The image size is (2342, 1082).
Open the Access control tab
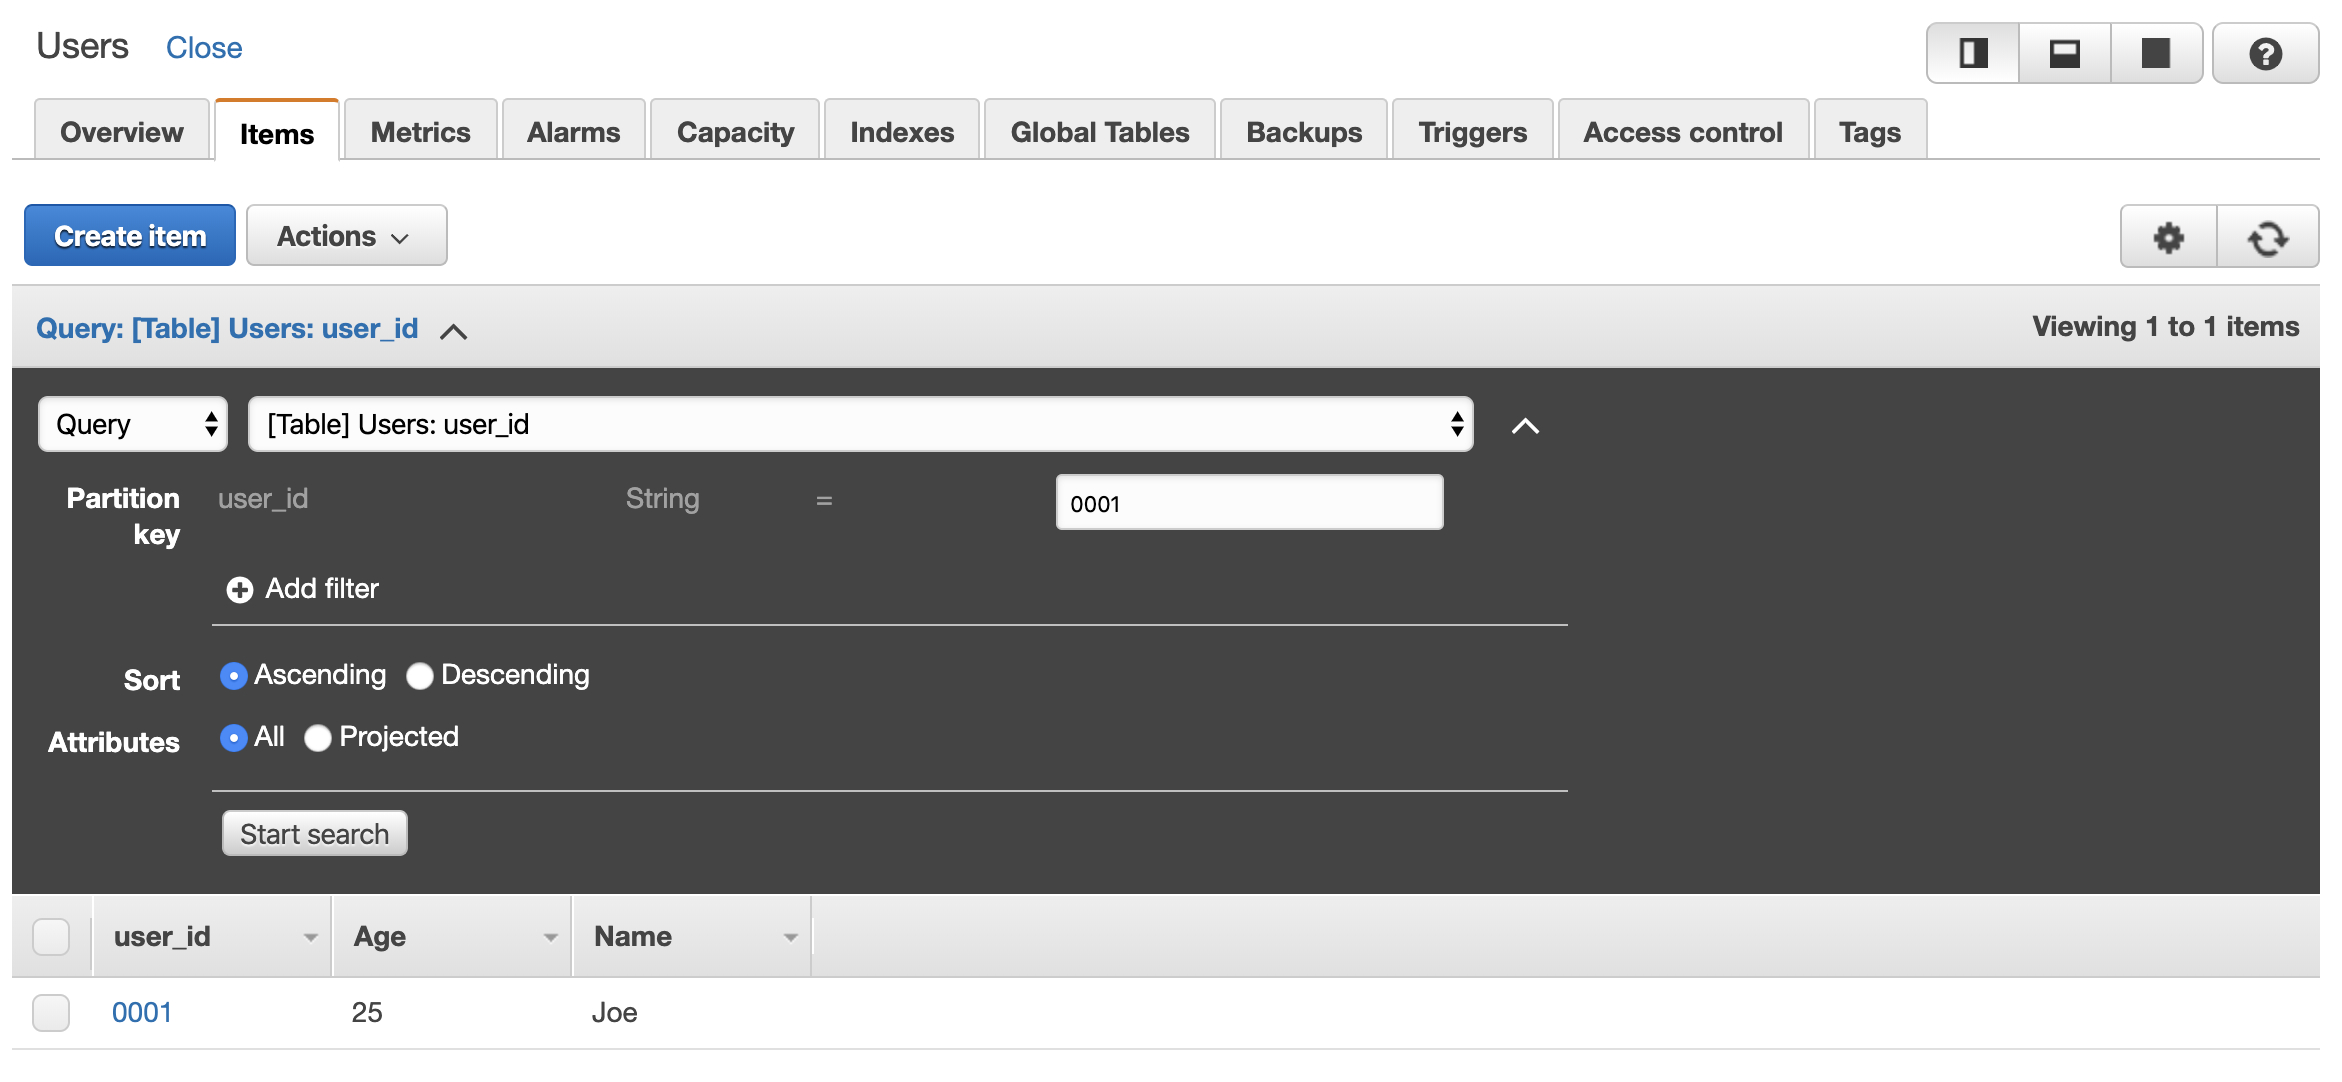point(1682,132)
